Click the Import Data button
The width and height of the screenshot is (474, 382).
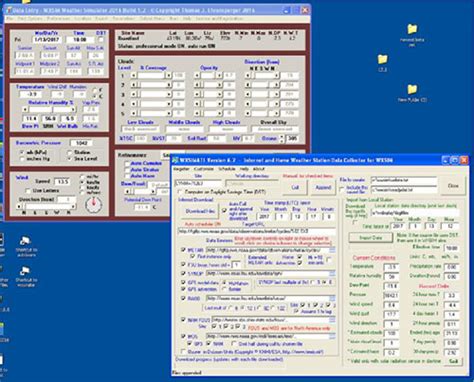coord(370,238)
